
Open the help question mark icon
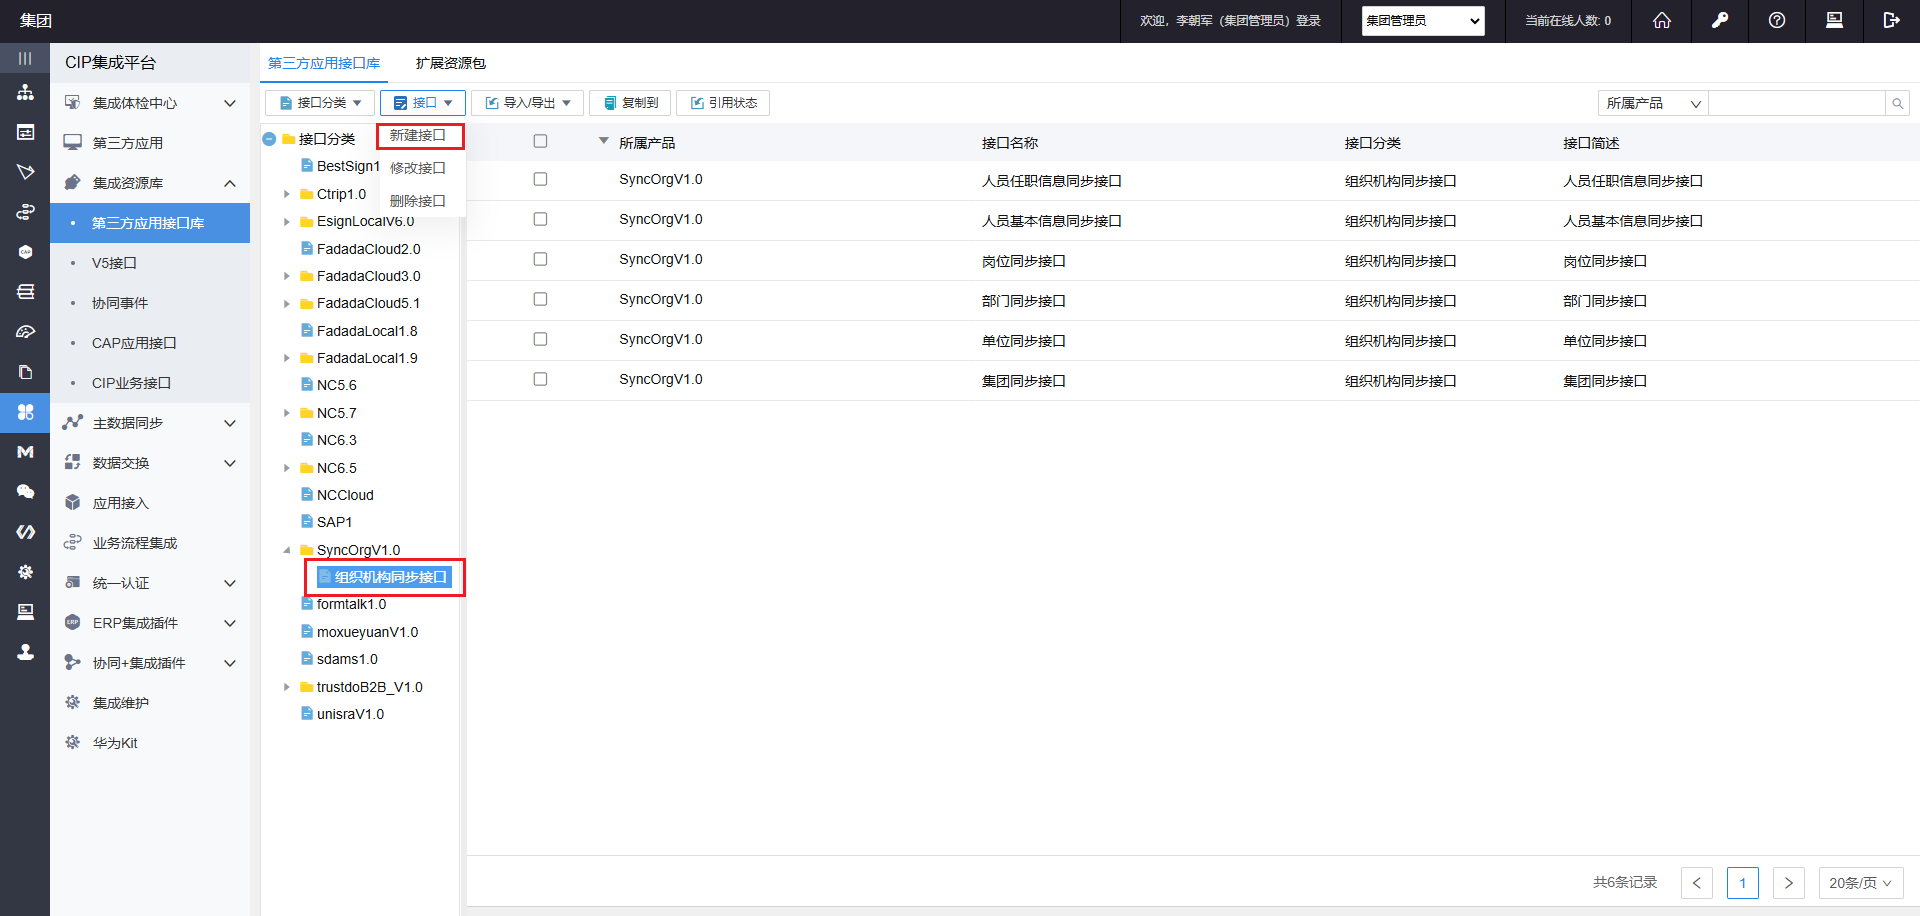[1776, 21]
